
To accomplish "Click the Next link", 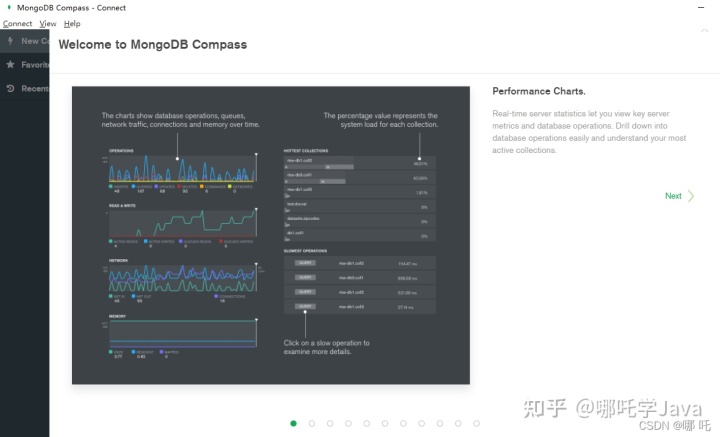I will 673,196.
